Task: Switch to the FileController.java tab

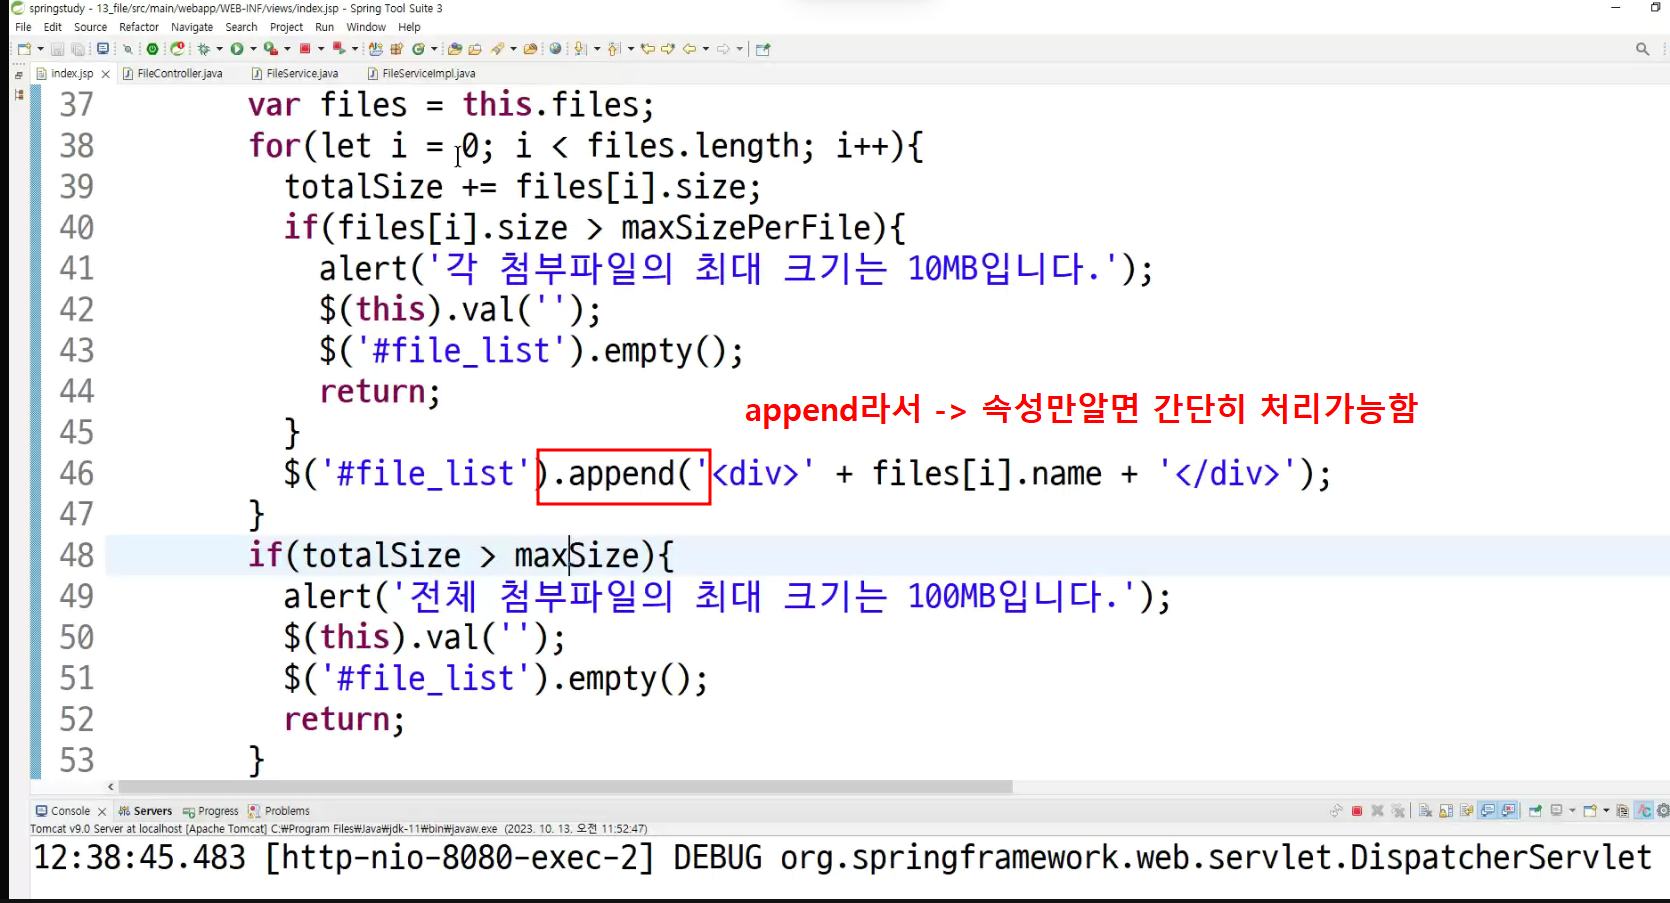Action: pyautogui.click(x=172, y=73)
